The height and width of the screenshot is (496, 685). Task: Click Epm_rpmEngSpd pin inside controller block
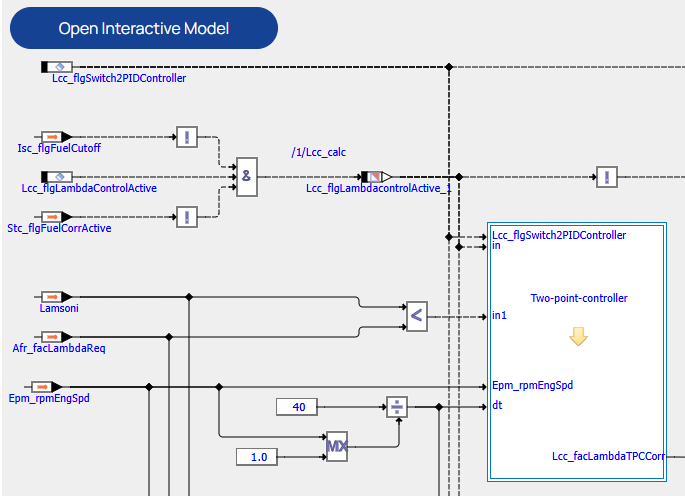click(533, 385)
